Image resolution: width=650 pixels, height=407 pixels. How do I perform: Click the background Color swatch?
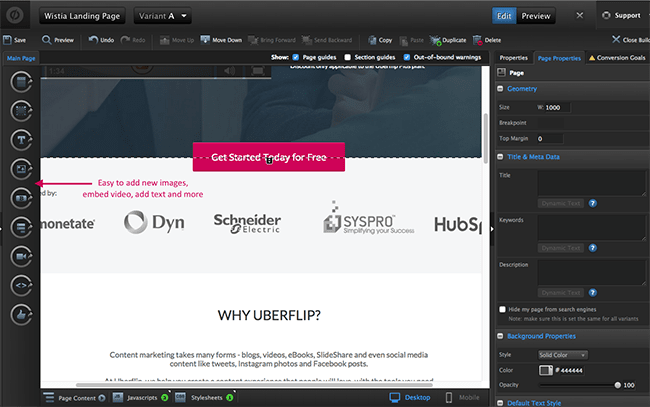pyautogui.click(x=546, y=370)
